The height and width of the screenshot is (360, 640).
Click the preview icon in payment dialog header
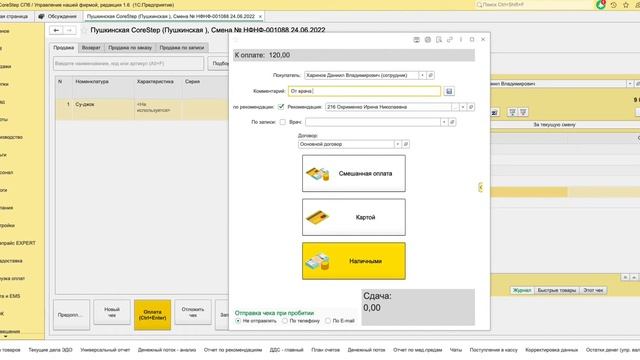point(439,40)
